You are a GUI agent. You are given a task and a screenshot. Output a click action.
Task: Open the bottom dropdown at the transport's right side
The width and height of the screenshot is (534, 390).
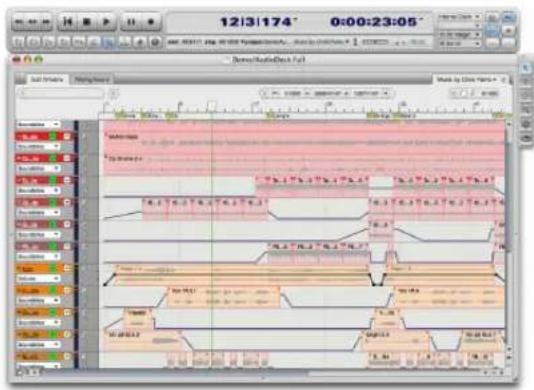click(459, 44)
